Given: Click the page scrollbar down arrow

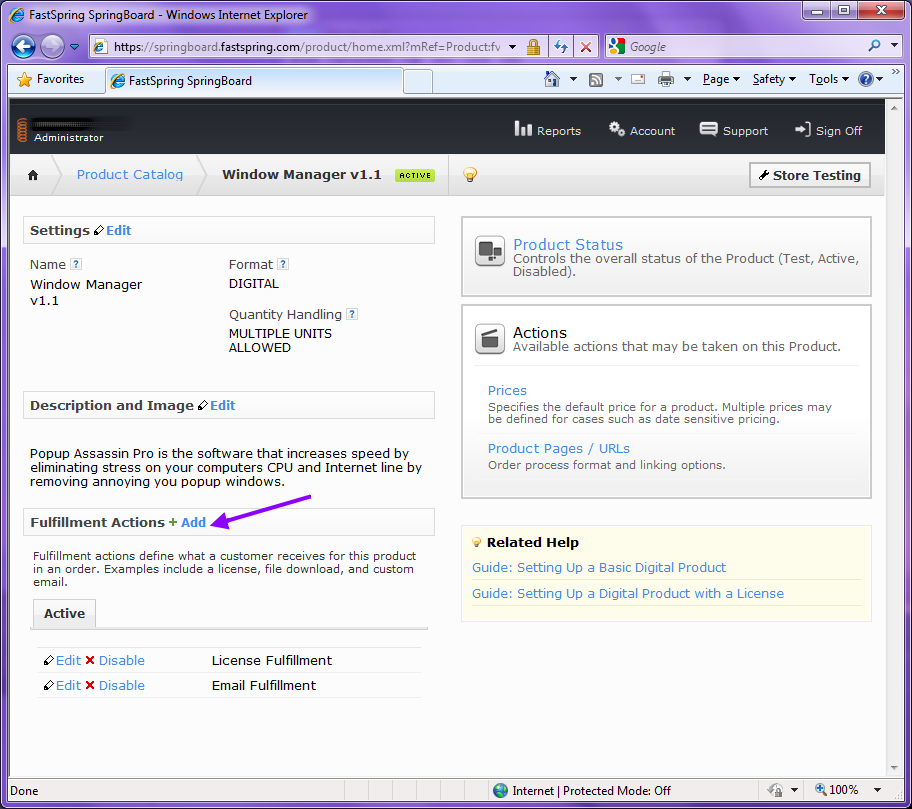Looking at the screenshot, I should [x=894, y=768].
